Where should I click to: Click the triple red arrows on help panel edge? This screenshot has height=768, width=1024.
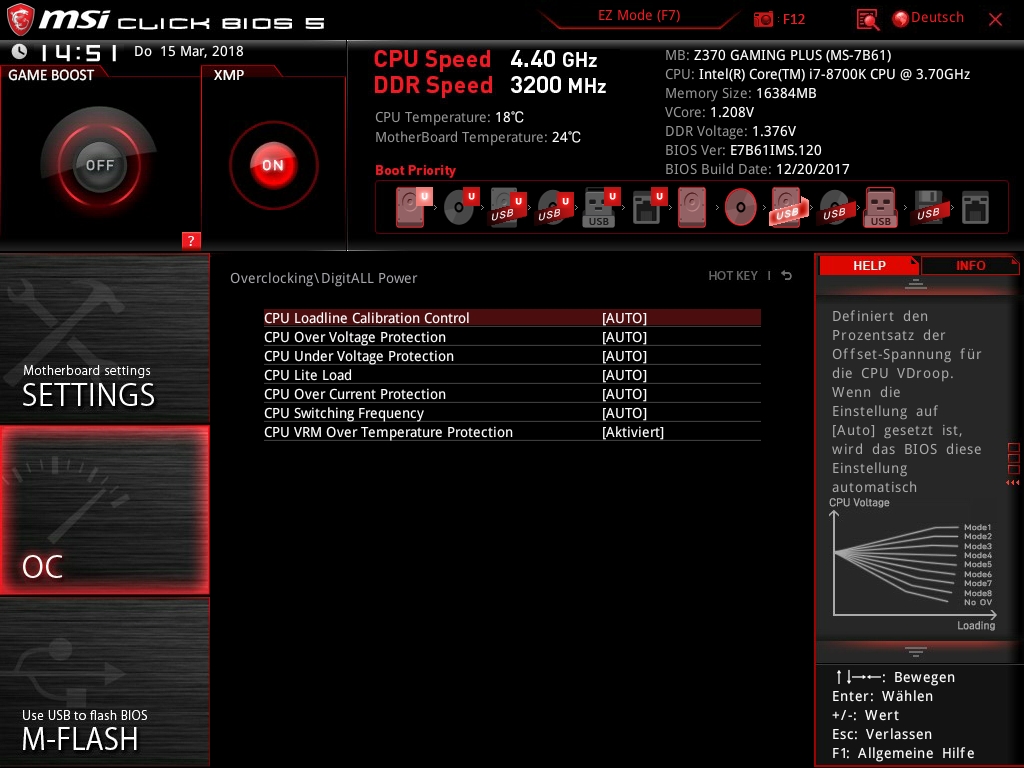click(1012, 483)
